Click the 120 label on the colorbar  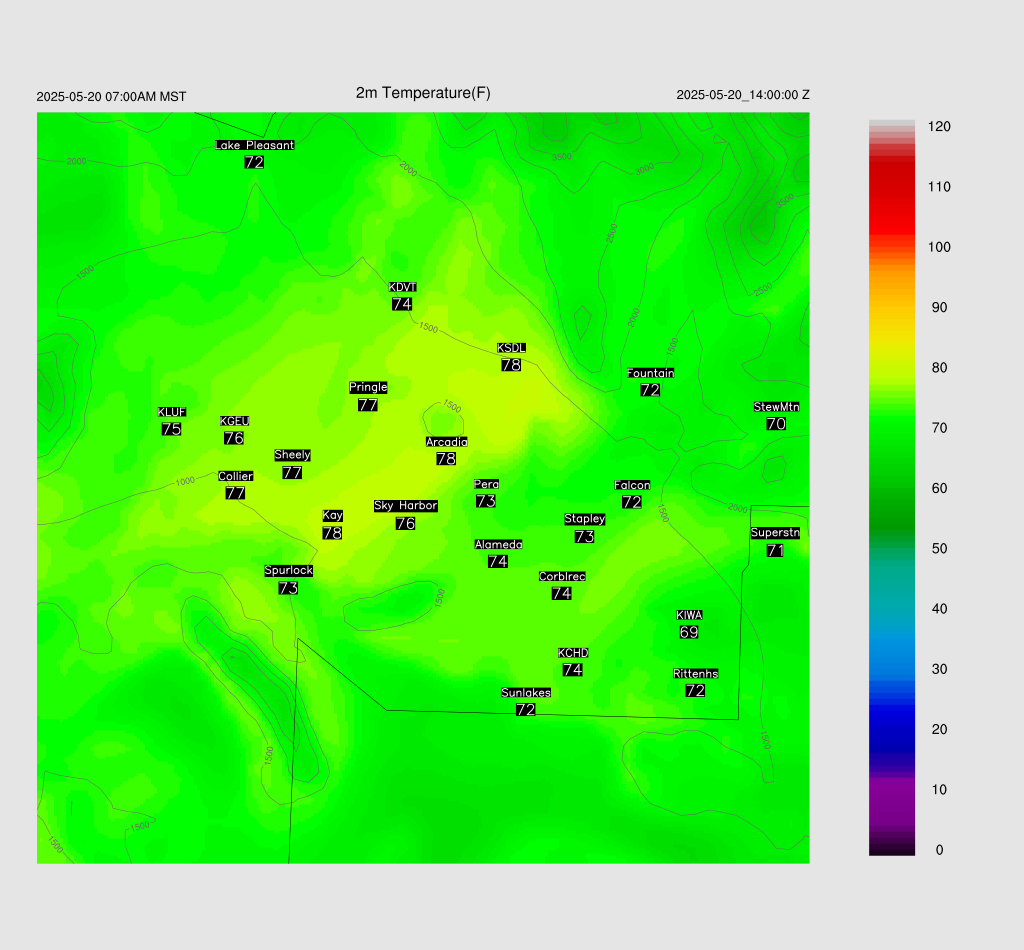tap(939, 127)
